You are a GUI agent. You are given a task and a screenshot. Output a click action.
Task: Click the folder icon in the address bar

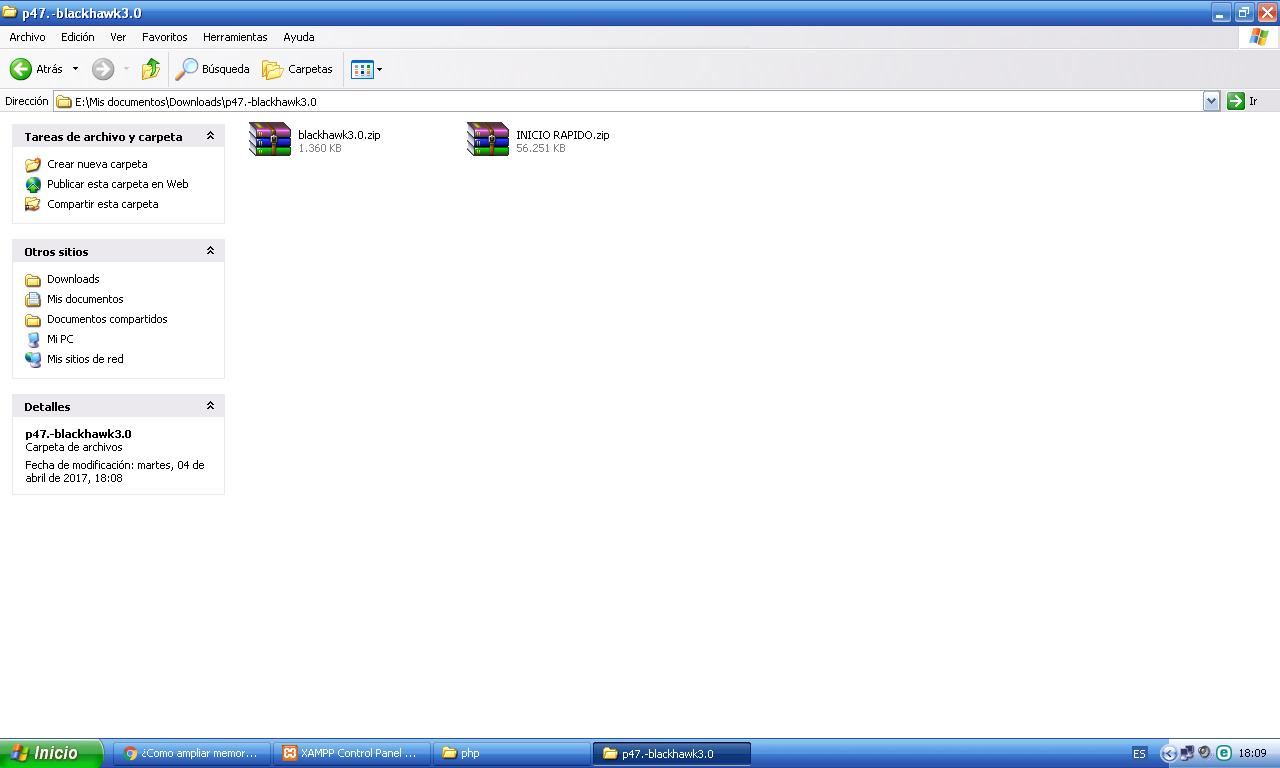64,101
